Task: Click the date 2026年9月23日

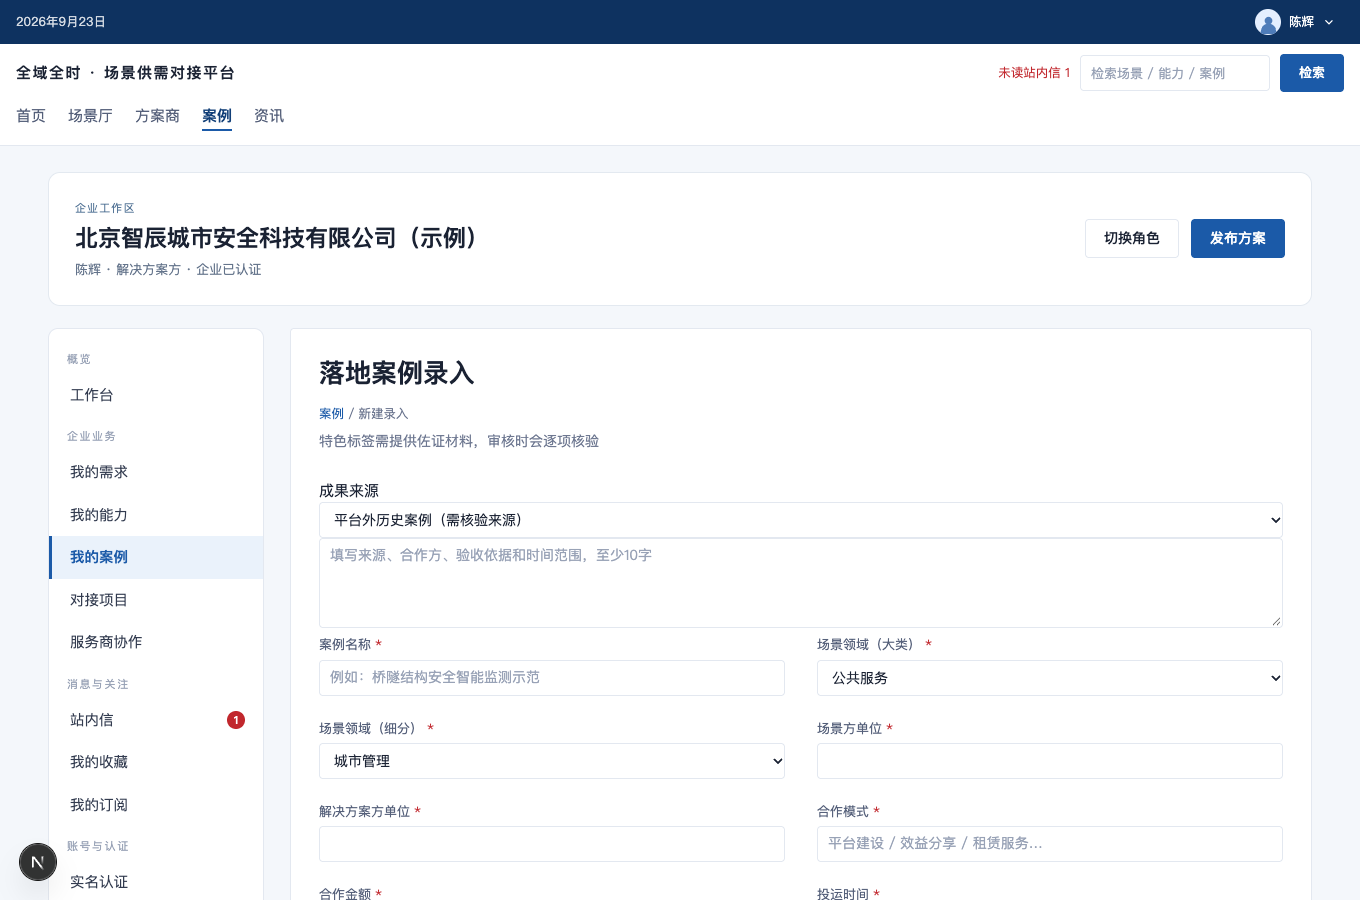Action: point(61,22)
